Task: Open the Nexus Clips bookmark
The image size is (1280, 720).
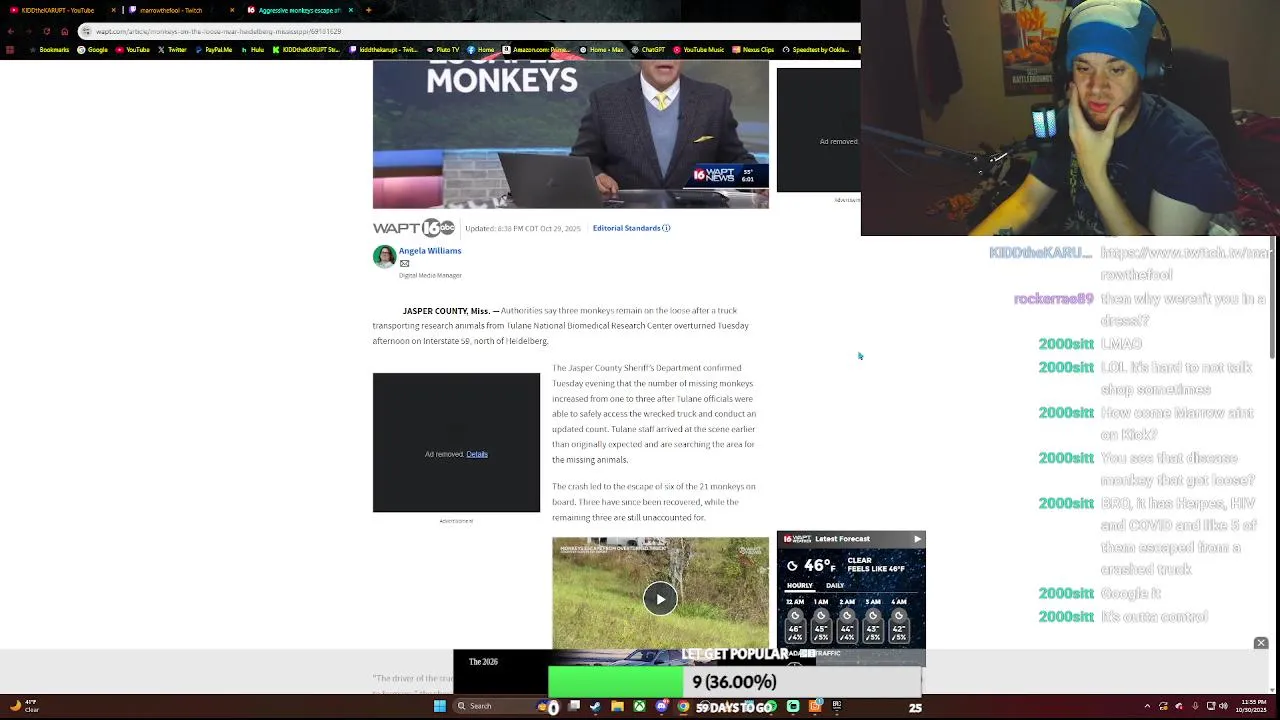Action: pyautogui.click(x=754, y=50)
